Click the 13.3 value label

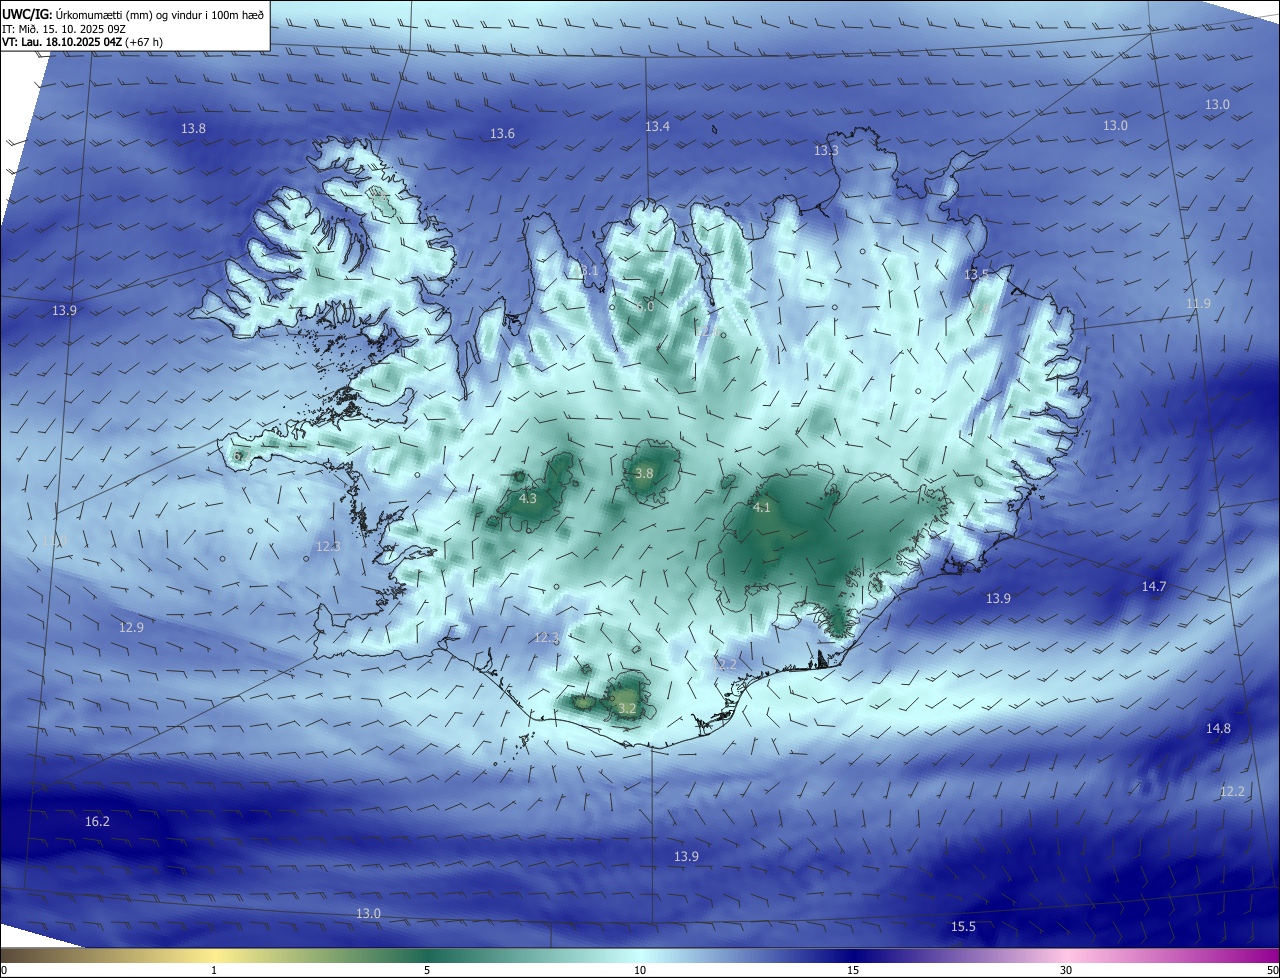[826, 150]
